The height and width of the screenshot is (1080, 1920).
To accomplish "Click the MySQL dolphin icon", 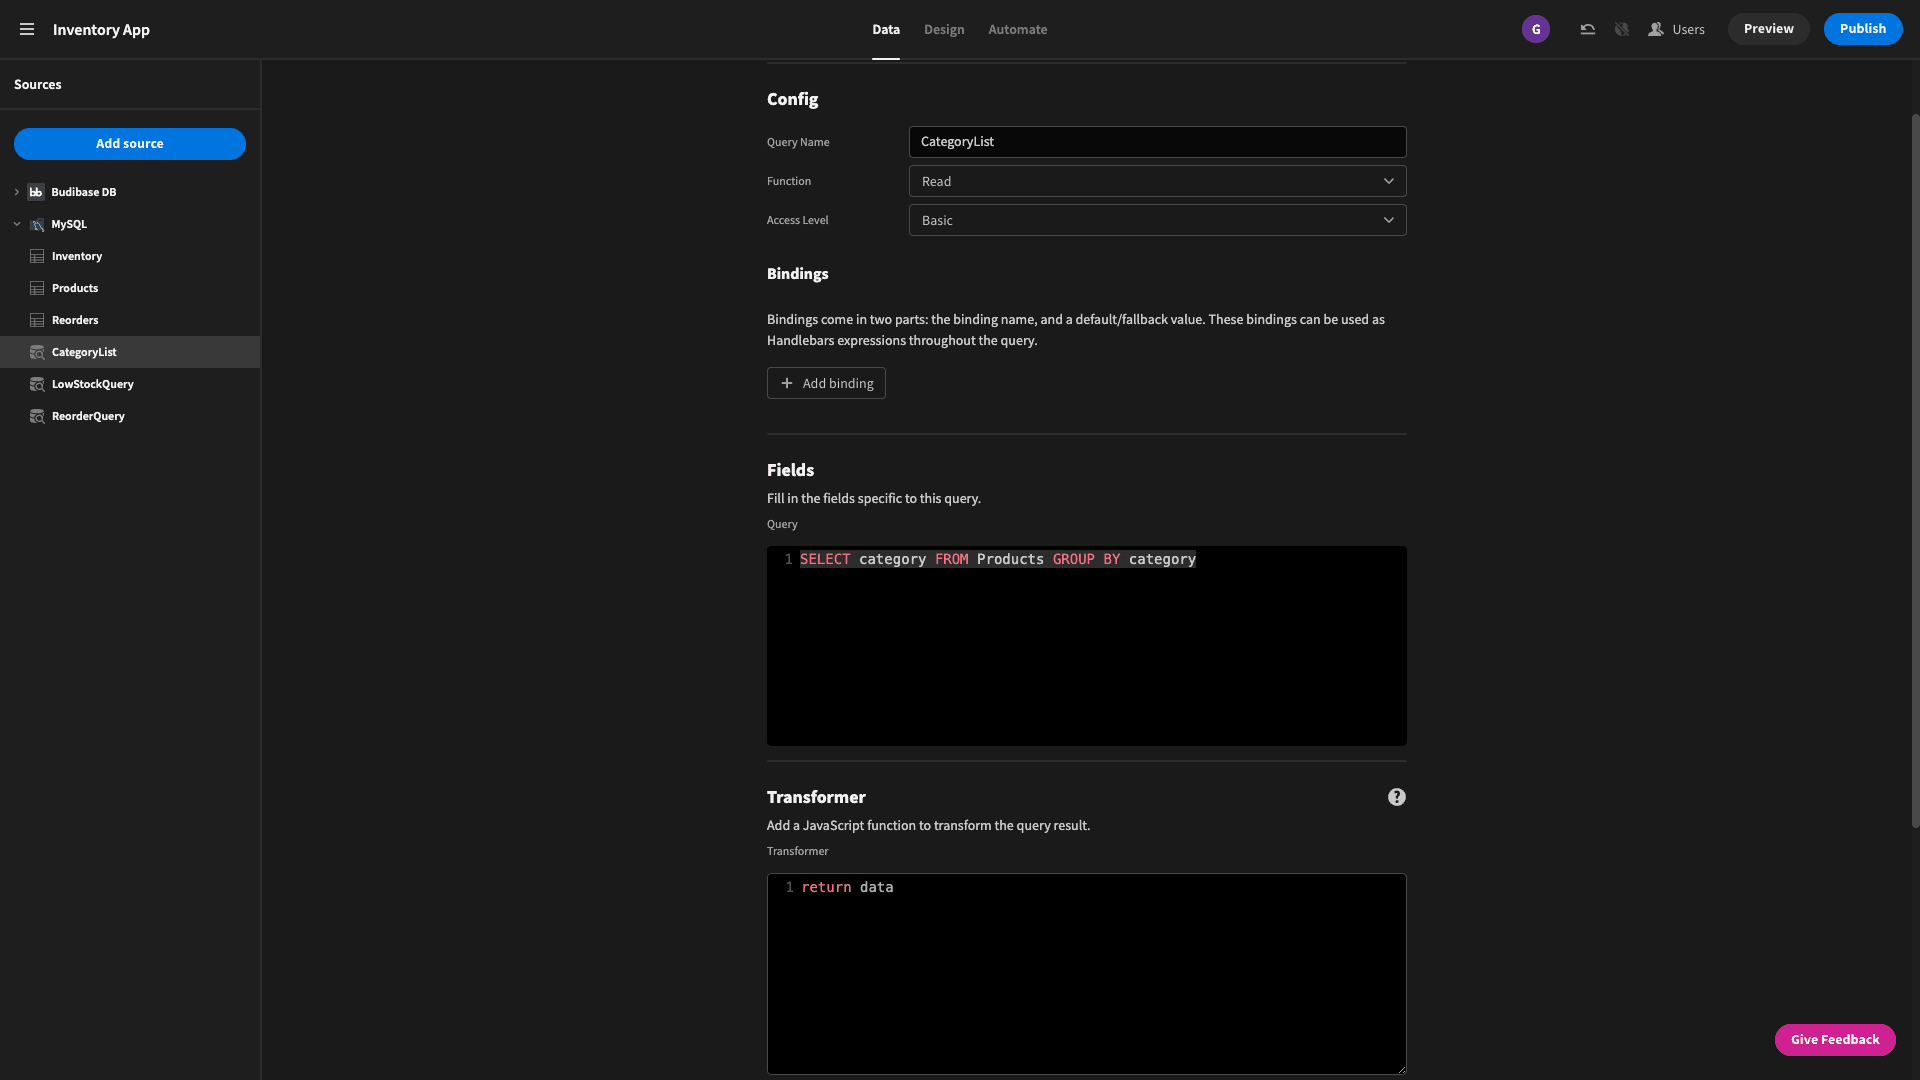I will (x=36, y=224).
